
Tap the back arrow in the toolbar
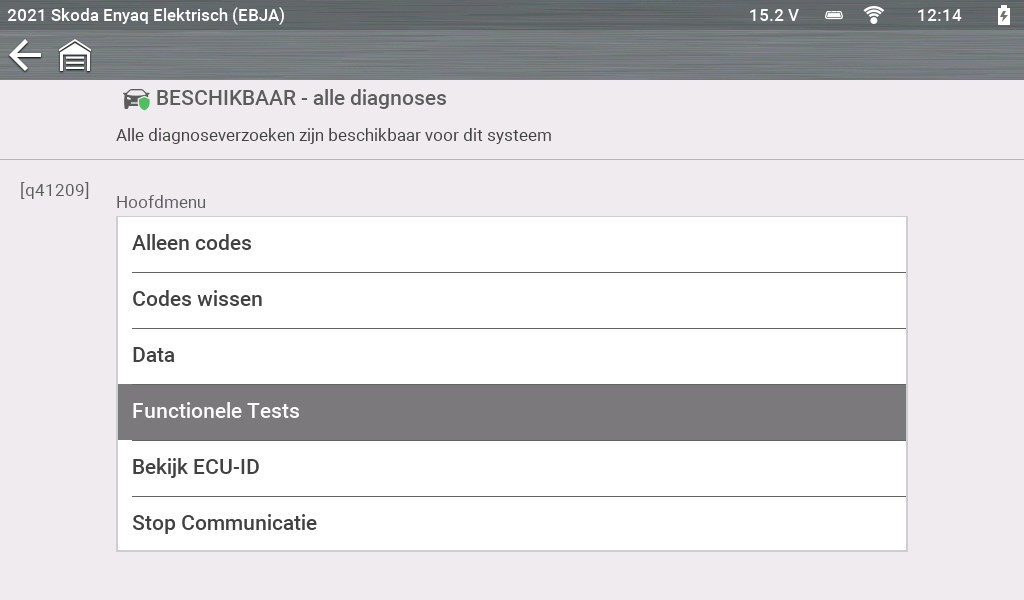click(25, 55)
